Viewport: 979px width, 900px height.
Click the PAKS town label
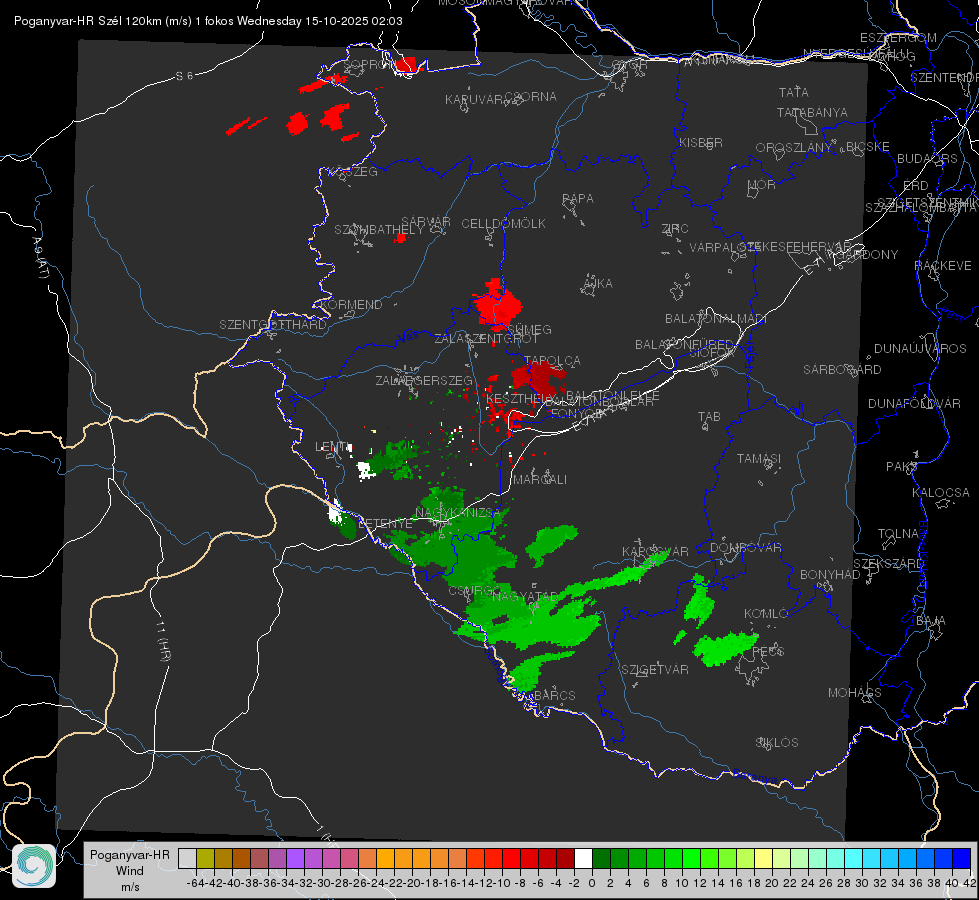tap(902, 466)
